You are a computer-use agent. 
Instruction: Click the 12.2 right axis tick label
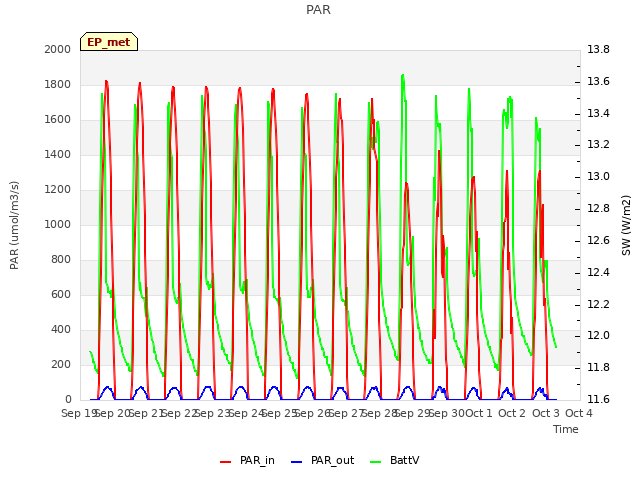point(598,304)
